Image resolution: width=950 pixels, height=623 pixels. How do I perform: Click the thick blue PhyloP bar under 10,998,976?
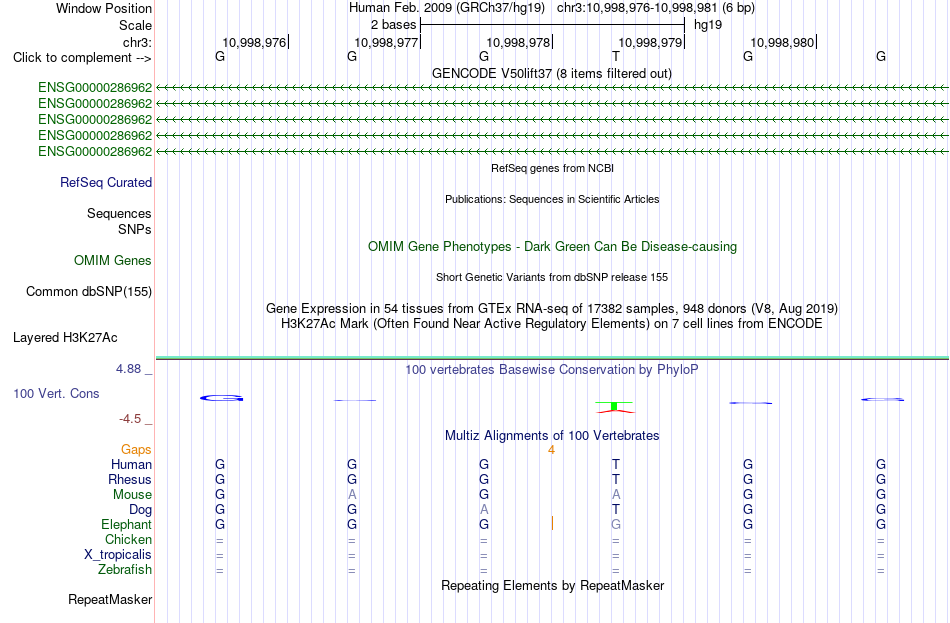click(x=222, y=398)
